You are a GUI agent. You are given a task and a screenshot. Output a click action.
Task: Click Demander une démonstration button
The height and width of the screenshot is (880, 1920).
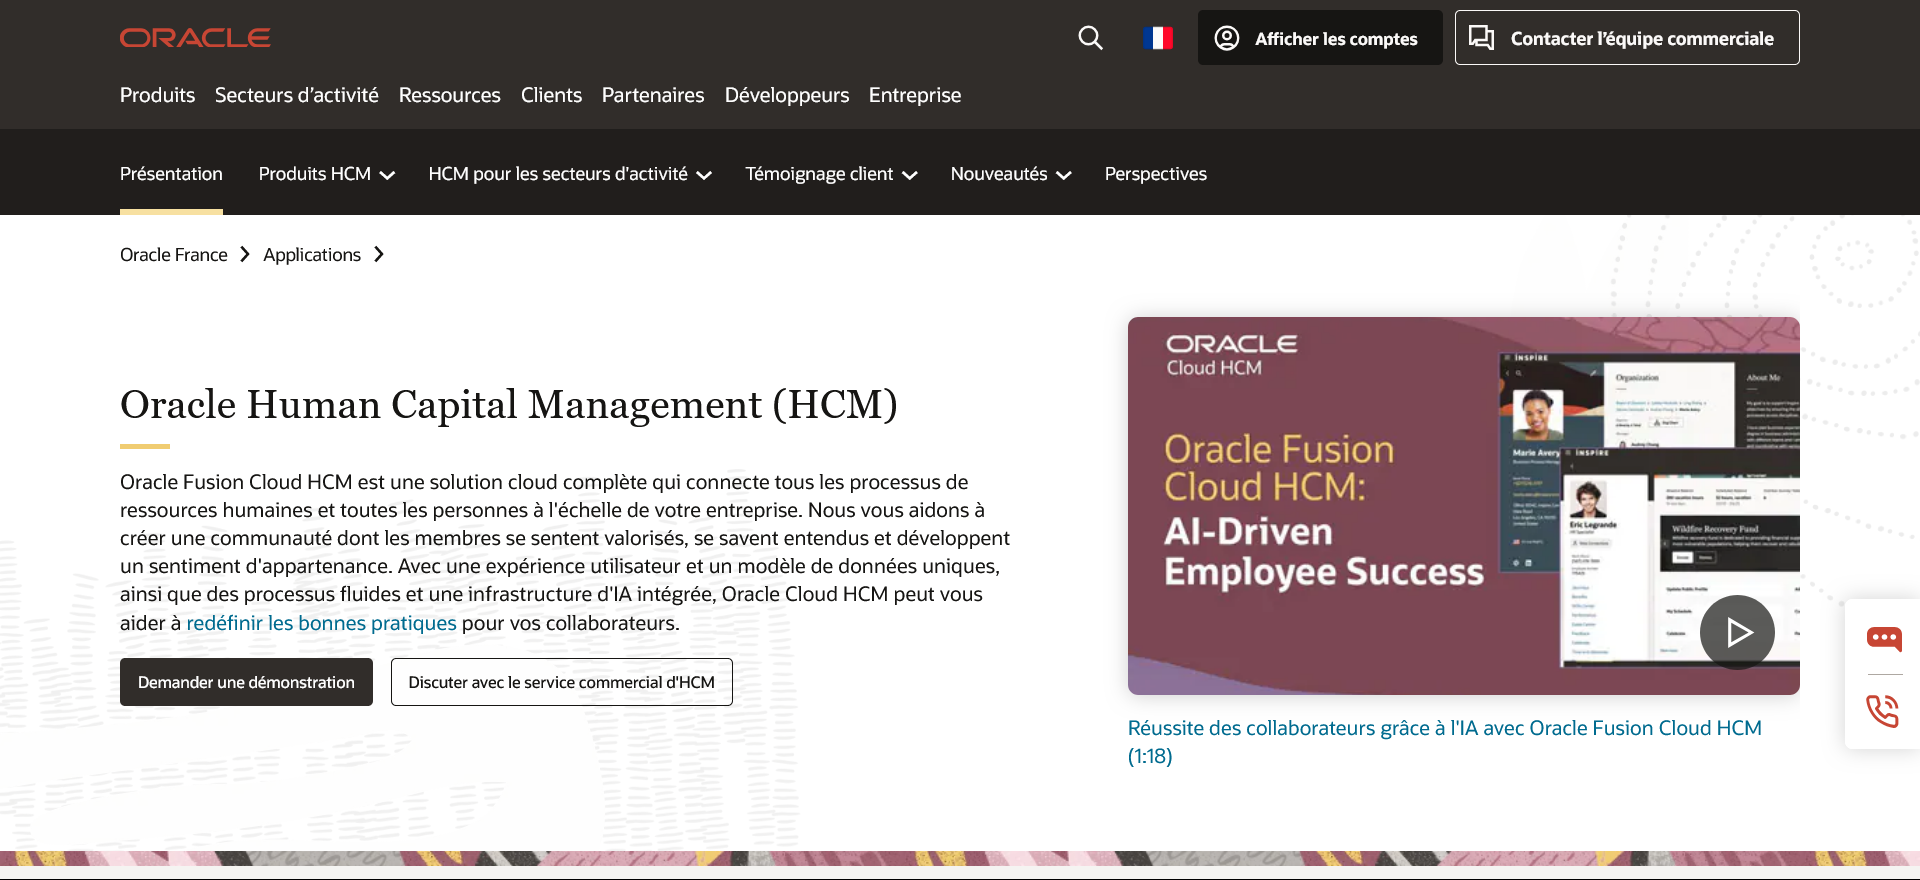click(x=246, y=682)
